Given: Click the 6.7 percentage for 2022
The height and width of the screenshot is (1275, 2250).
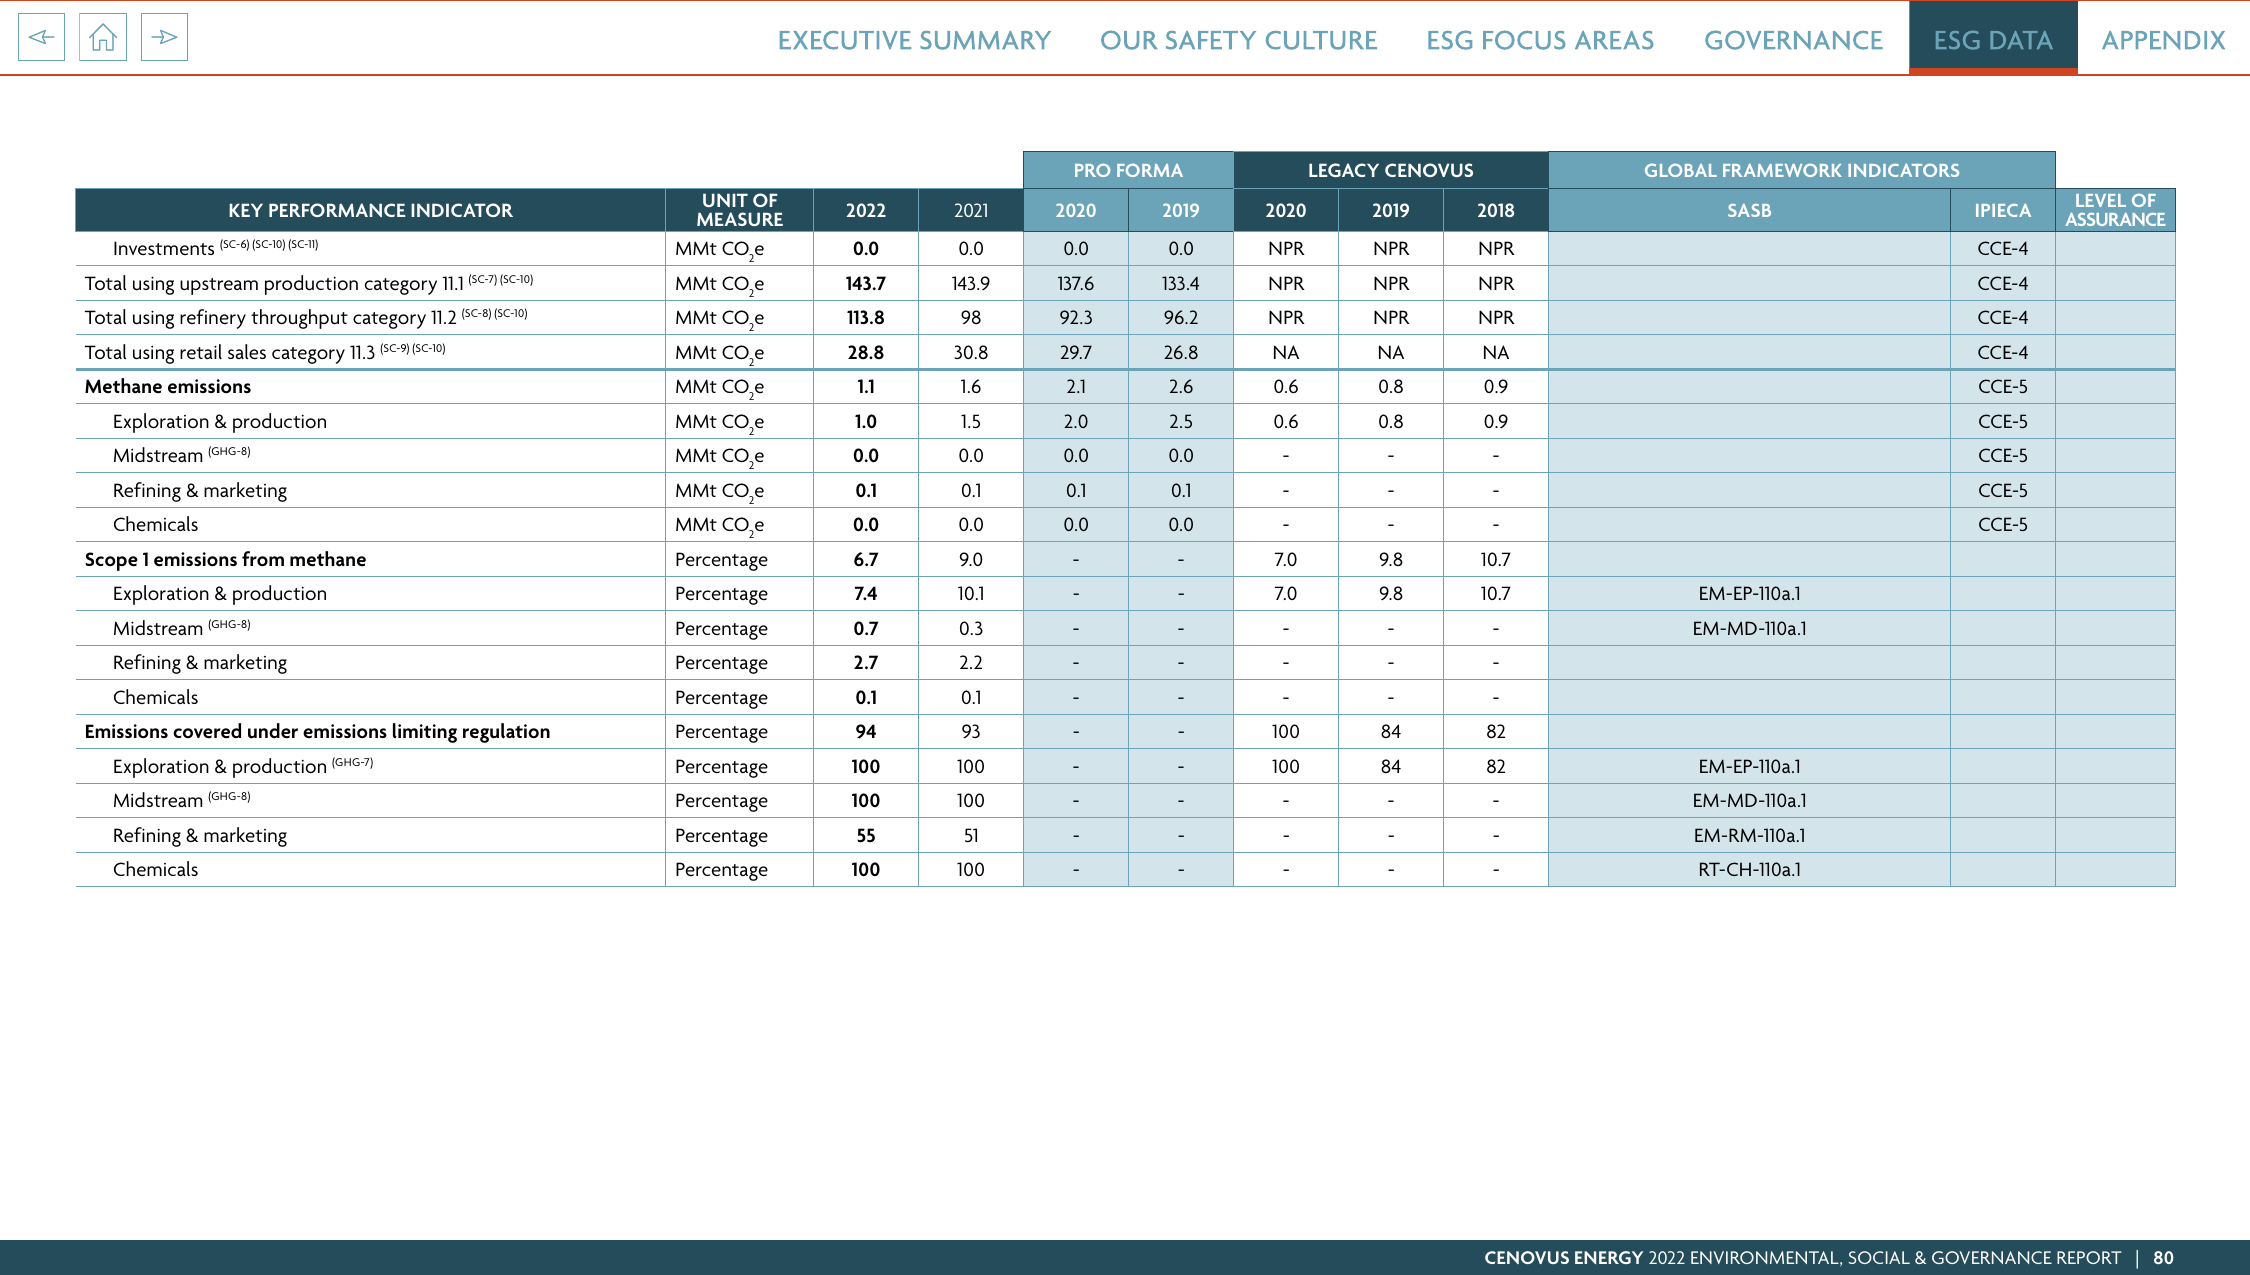Looking at the screenshot, I should coord(865,559).
